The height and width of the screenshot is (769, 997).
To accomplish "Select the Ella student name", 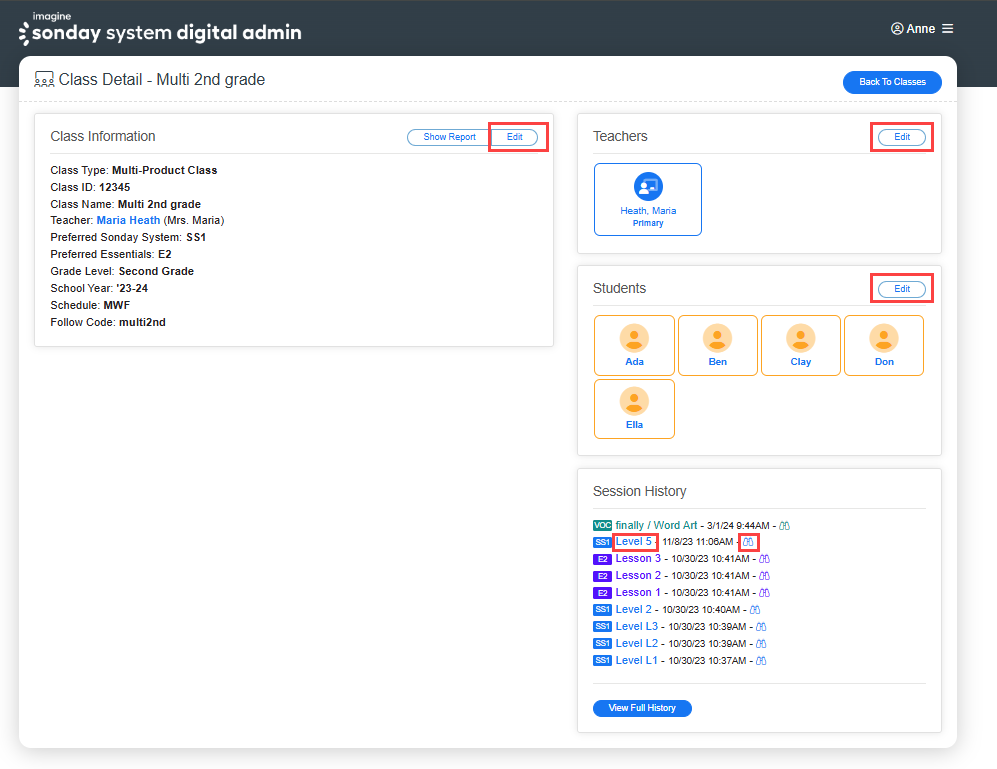I will tap(634, 425).
